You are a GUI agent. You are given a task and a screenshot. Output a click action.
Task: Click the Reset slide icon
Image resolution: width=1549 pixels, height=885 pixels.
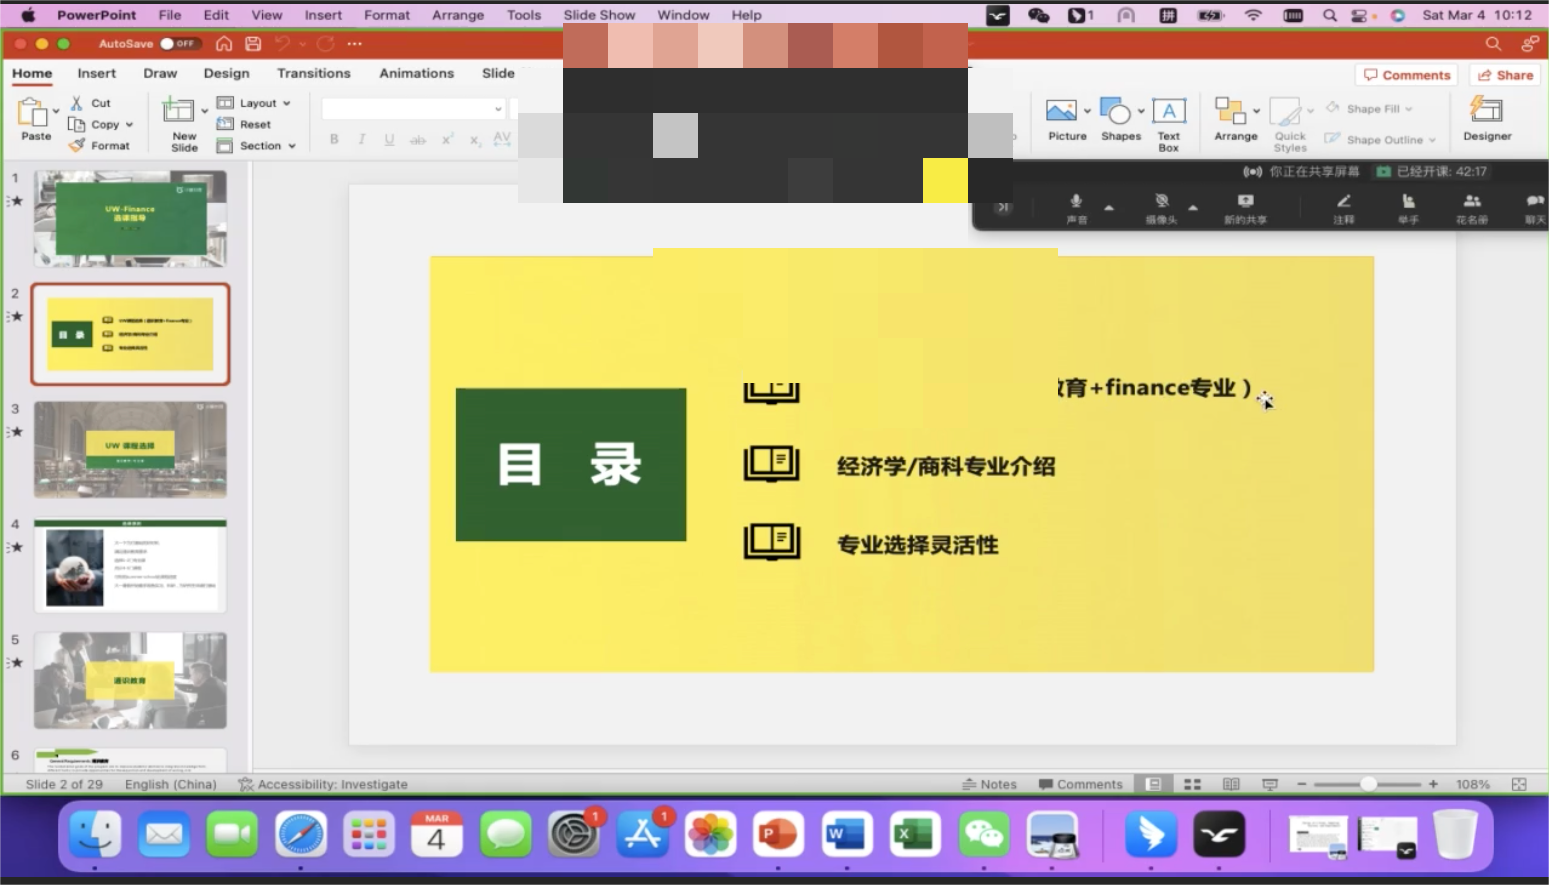click(226, 124)
